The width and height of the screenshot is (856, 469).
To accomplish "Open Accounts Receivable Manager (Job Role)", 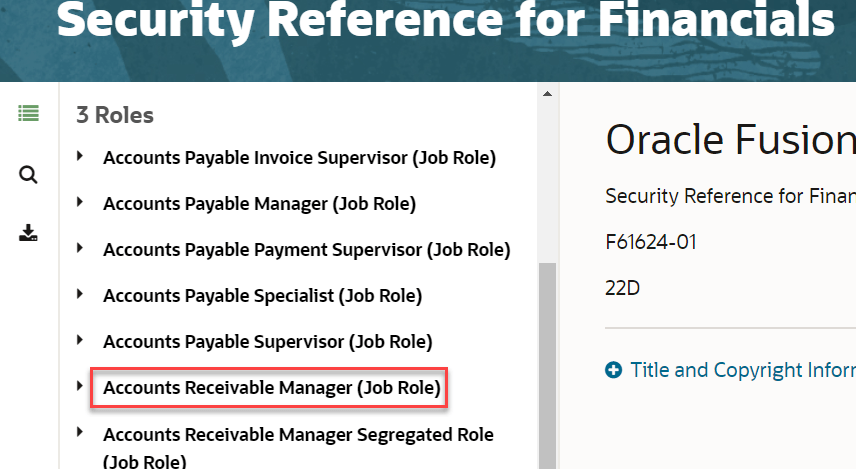I will 272,388.
